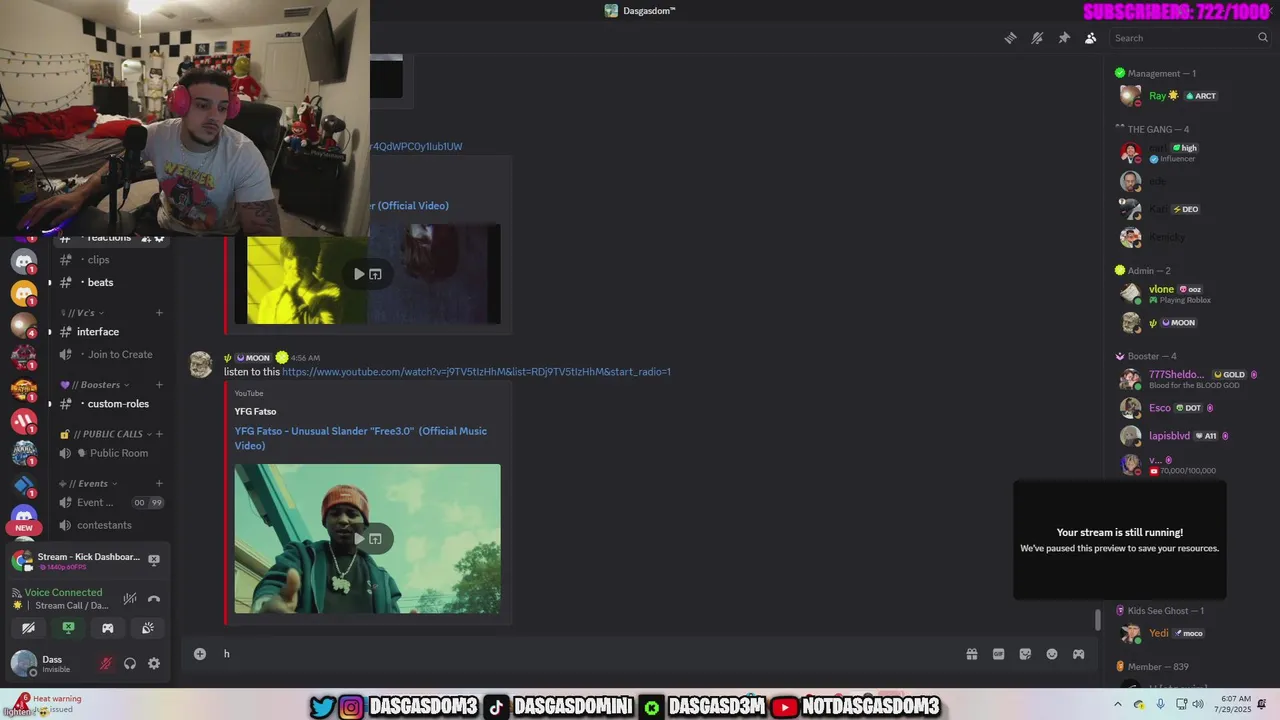Open Windows volume control
The image size is (1280, 720).
click(1199, 704)
